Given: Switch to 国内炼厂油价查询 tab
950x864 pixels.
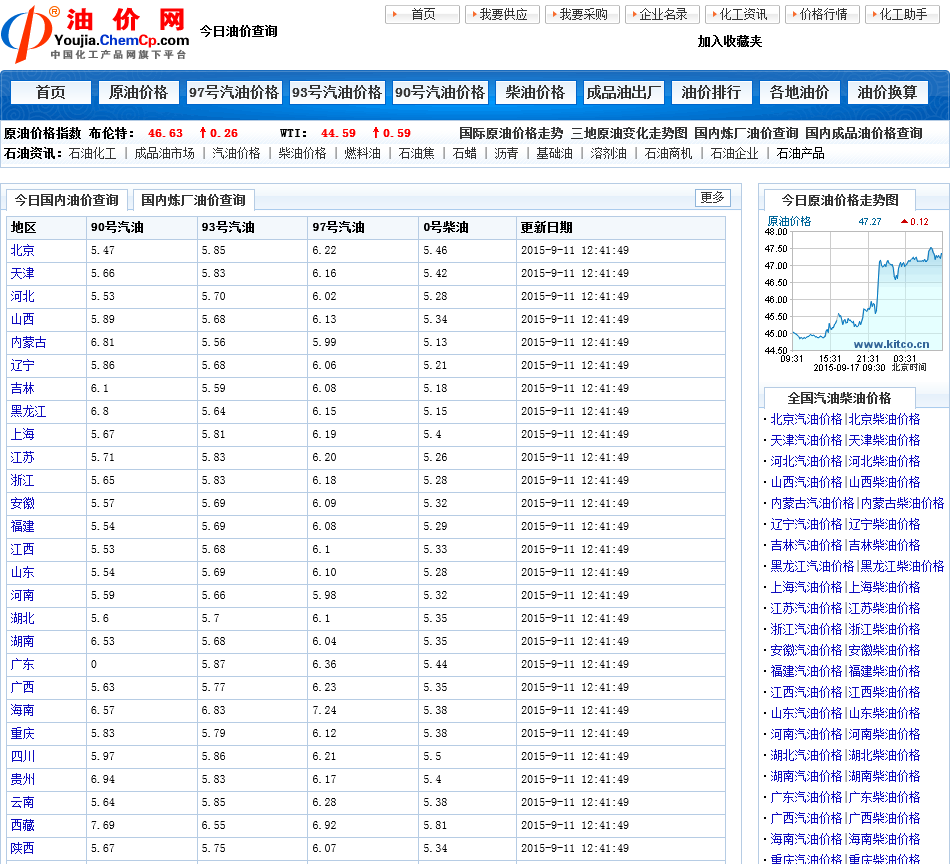Looking at the screenshot, I should click(193, 200).
